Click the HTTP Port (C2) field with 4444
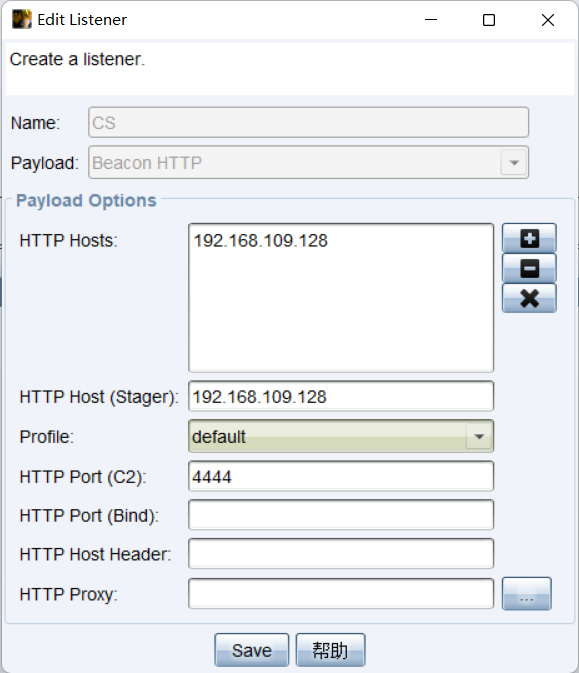Viewport: 579px width, 673px height. tap(341, 476)
